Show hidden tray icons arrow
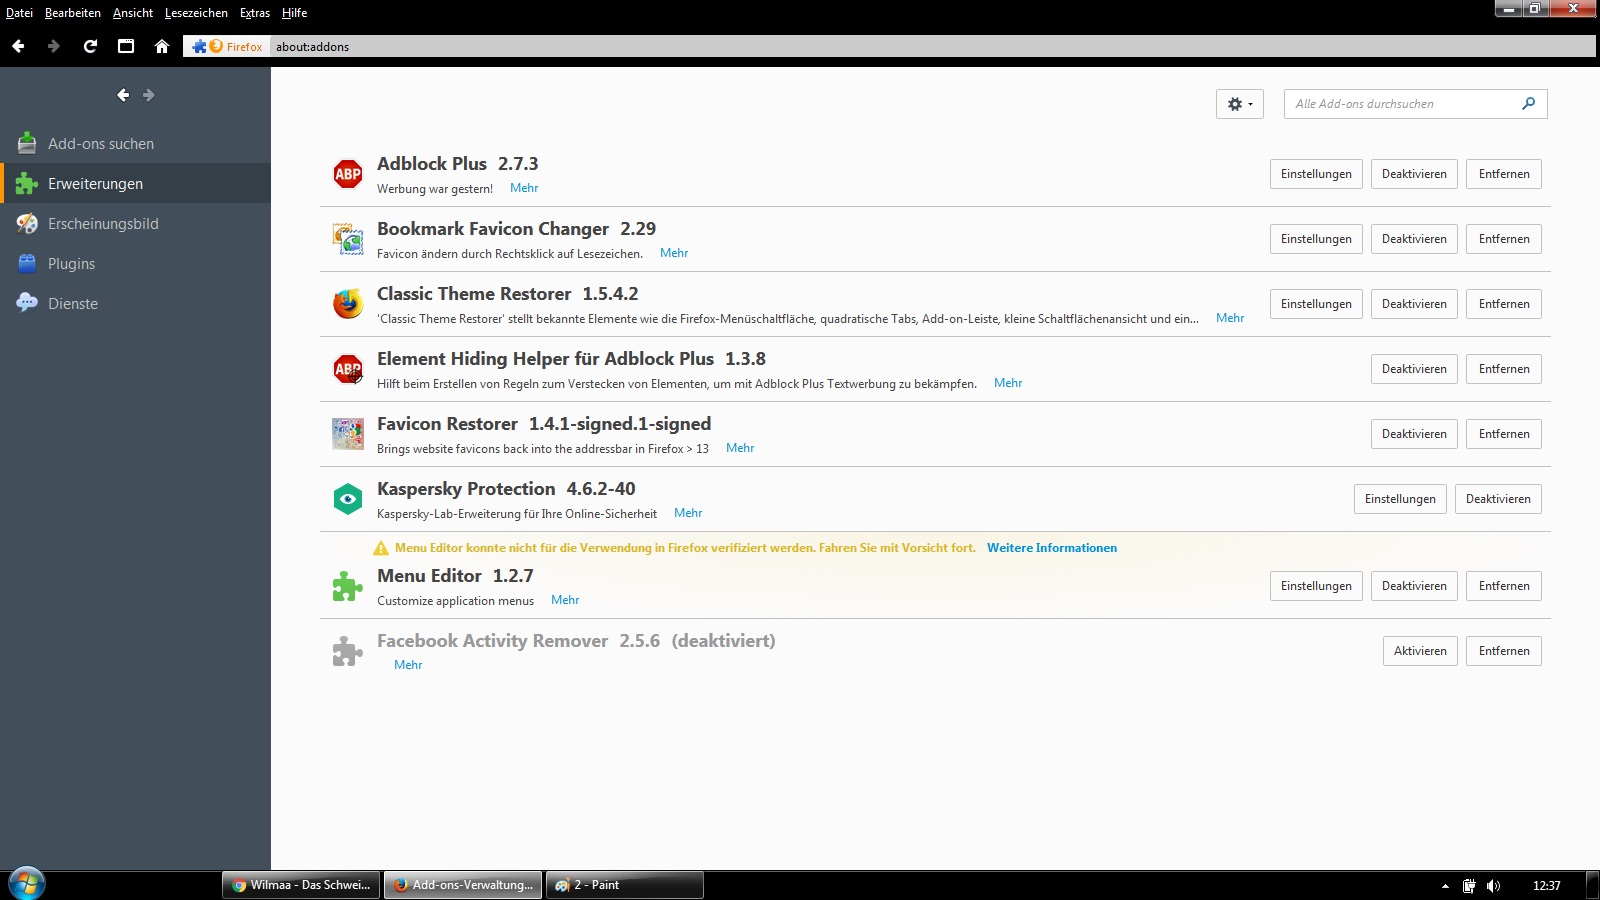 (1445, 886)
